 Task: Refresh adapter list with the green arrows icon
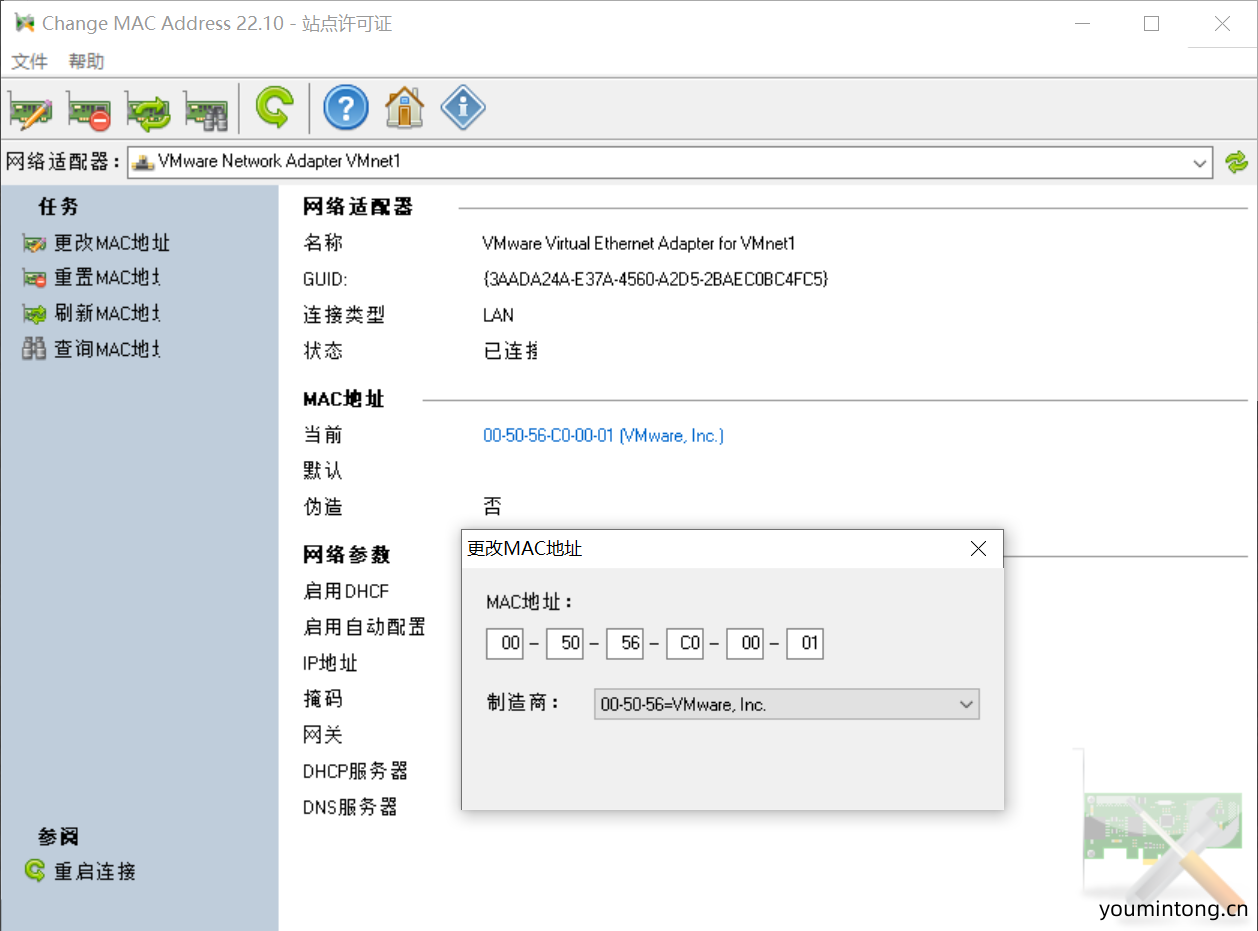click(1237, 162)
